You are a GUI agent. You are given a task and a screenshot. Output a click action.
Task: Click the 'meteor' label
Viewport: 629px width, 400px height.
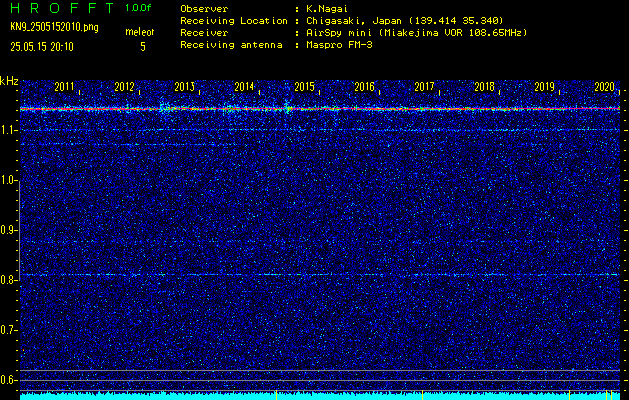[x=140, y=32]
